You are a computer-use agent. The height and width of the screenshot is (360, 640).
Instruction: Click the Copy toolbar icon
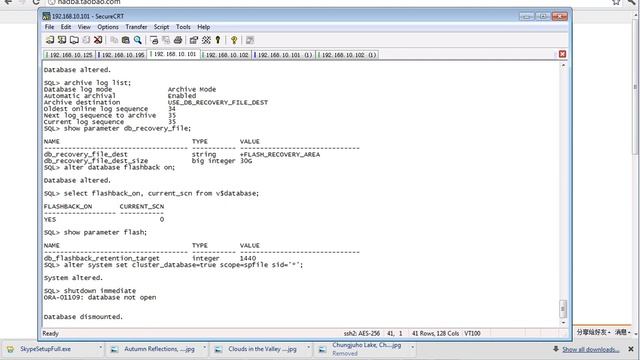point(114,40)
